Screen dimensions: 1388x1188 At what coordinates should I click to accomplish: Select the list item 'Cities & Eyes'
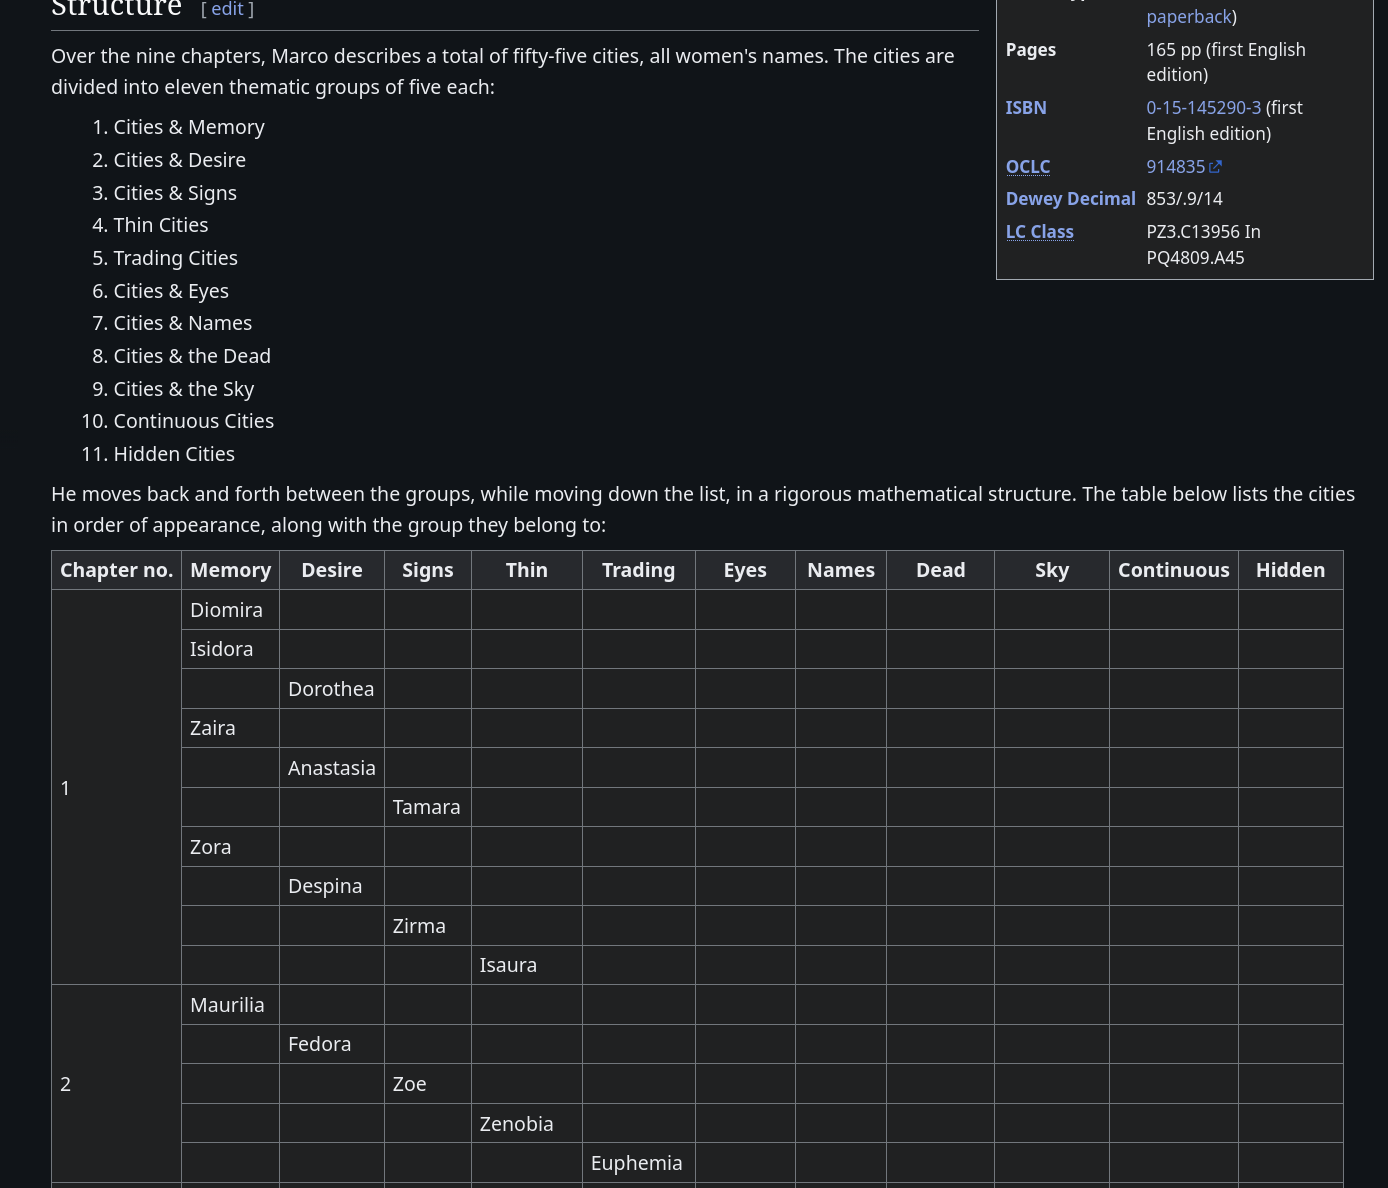(171, 291)
